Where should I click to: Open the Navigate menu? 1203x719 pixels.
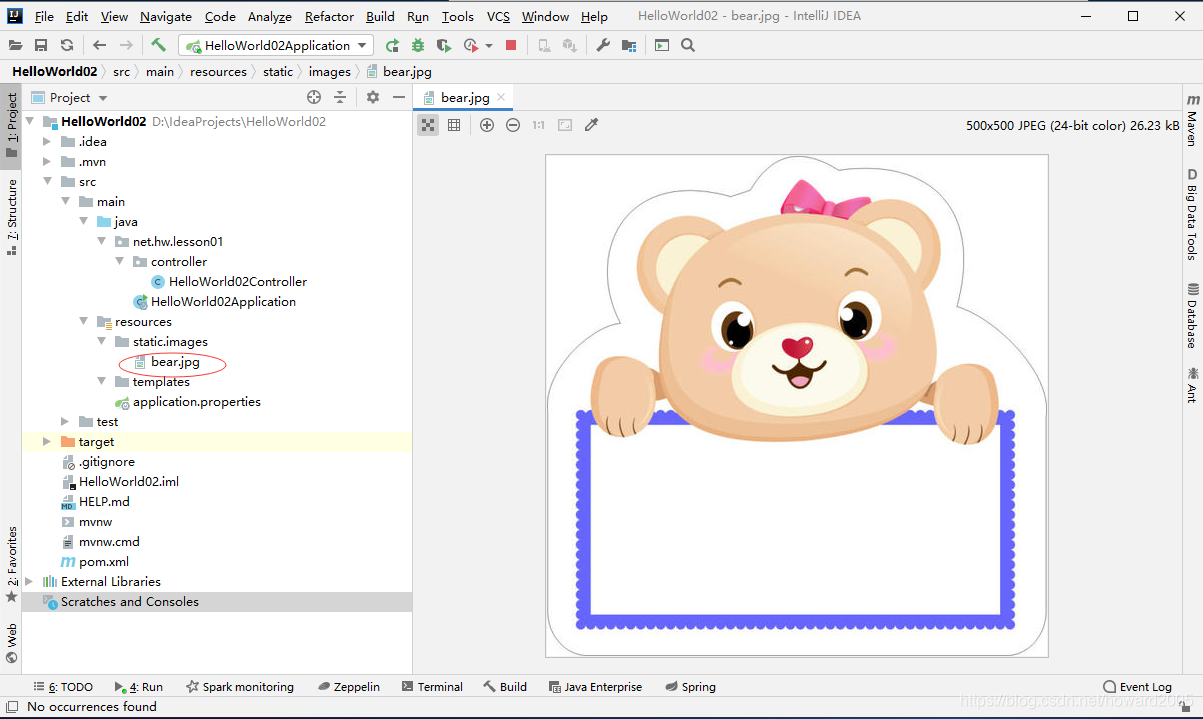point(166,17)
